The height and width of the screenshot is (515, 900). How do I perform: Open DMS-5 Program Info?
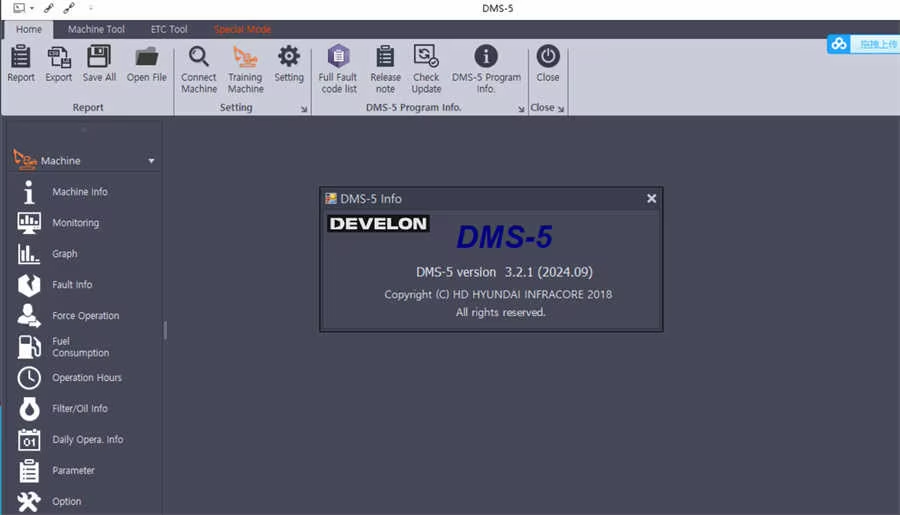pos(486,69)
